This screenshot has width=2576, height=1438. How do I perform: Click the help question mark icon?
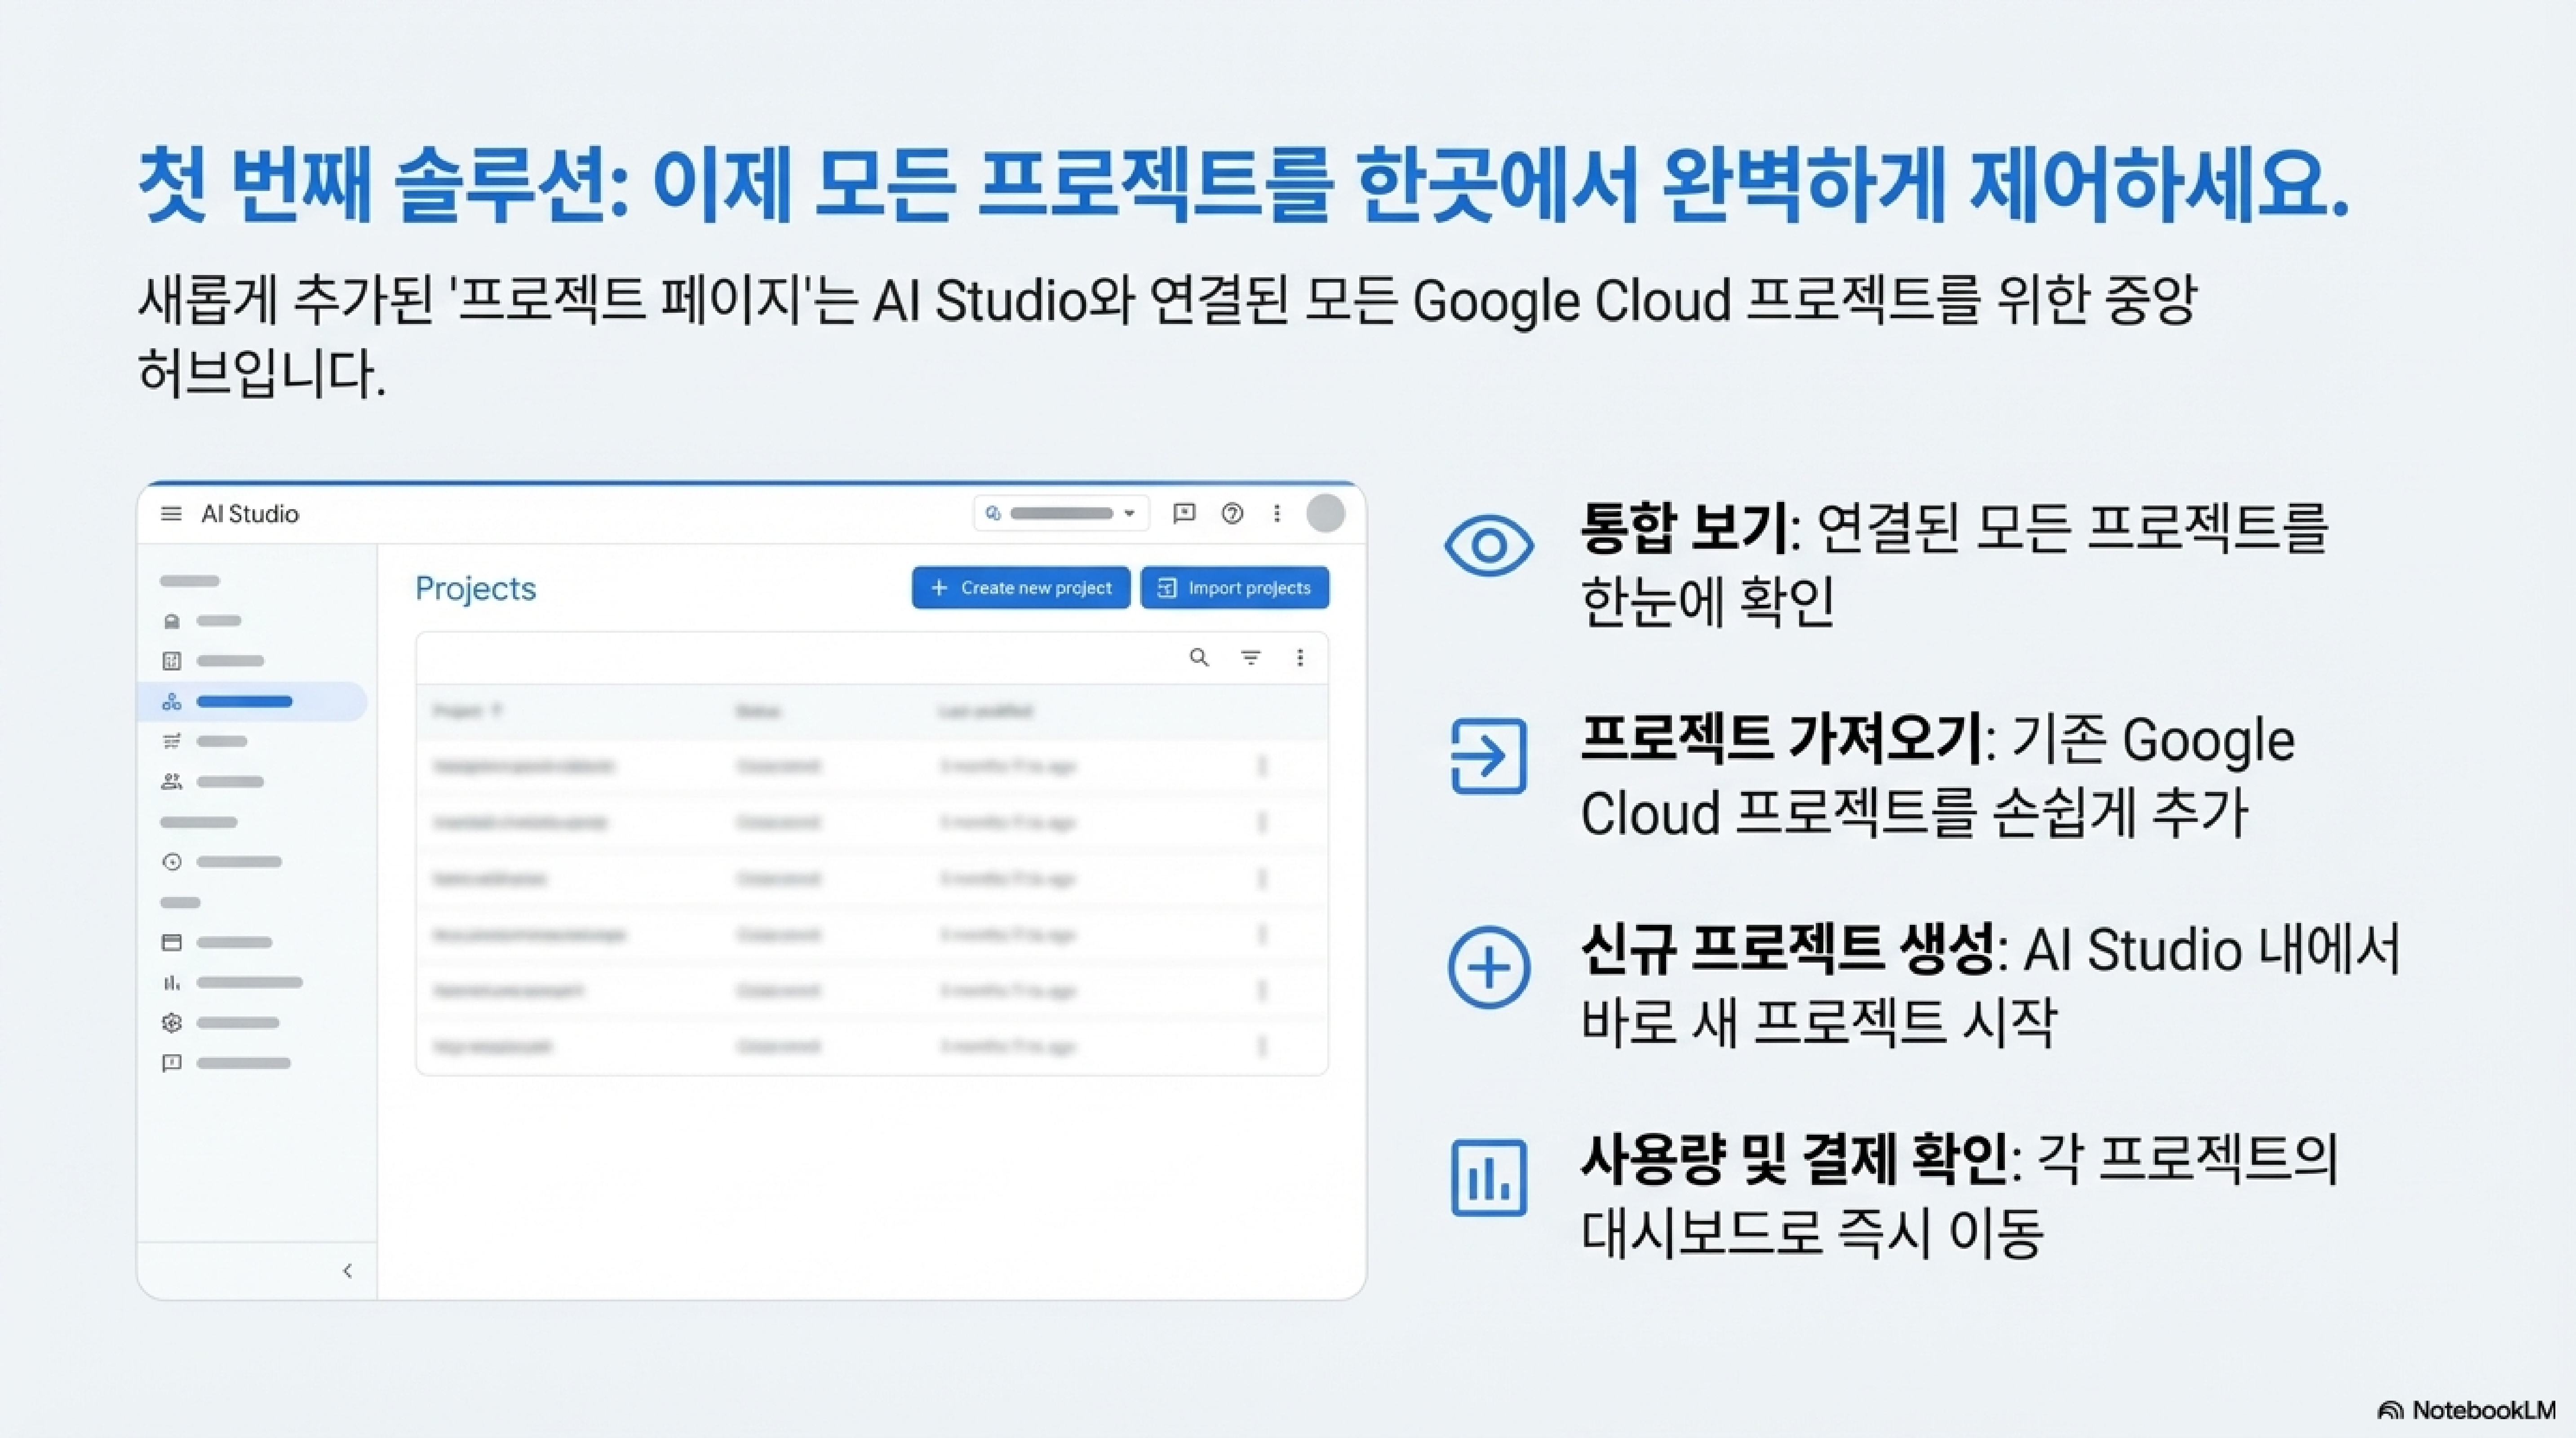(x=1232, y=514)
